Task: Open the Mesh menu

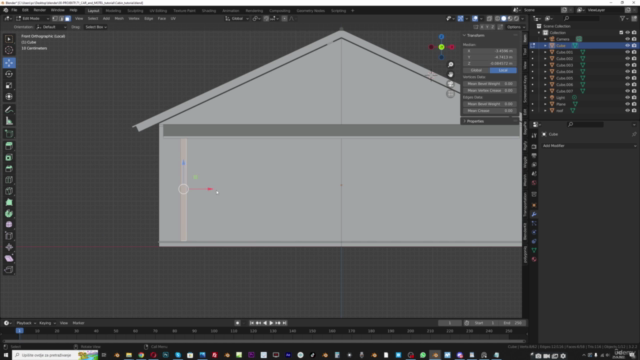Action: coord(119,18)
